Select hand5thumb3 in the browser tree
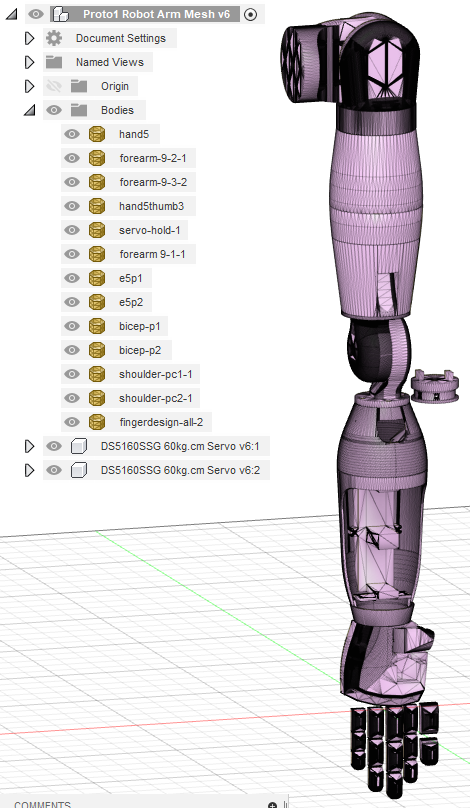Viewport: 470px width, 808px height. 152,206
